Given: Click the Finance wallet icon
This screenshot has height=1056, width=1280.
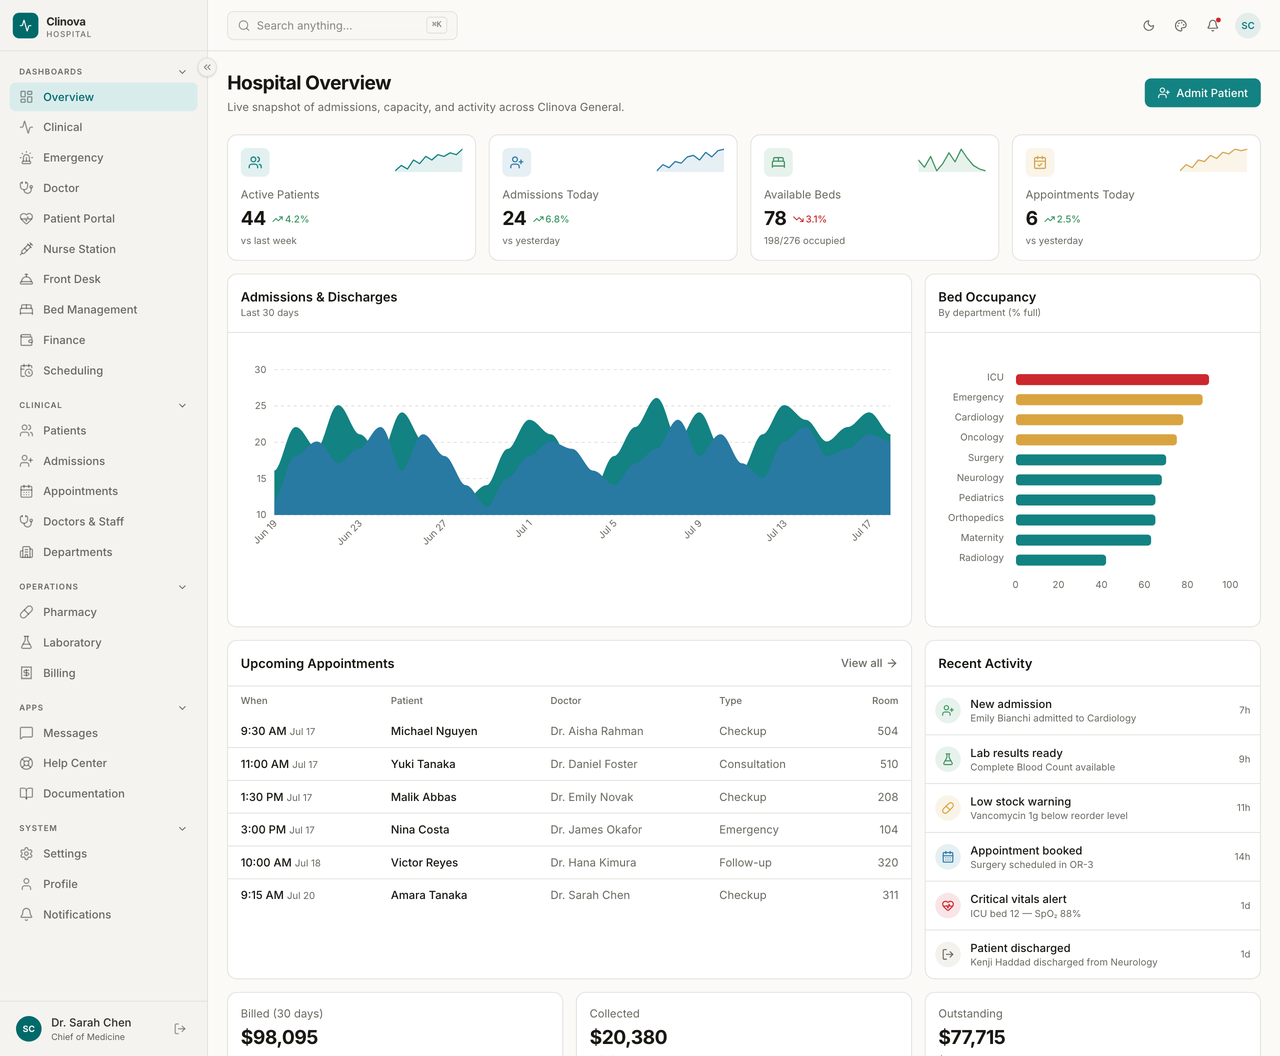Looking at the screenshot, I should (x=27, y=340).
